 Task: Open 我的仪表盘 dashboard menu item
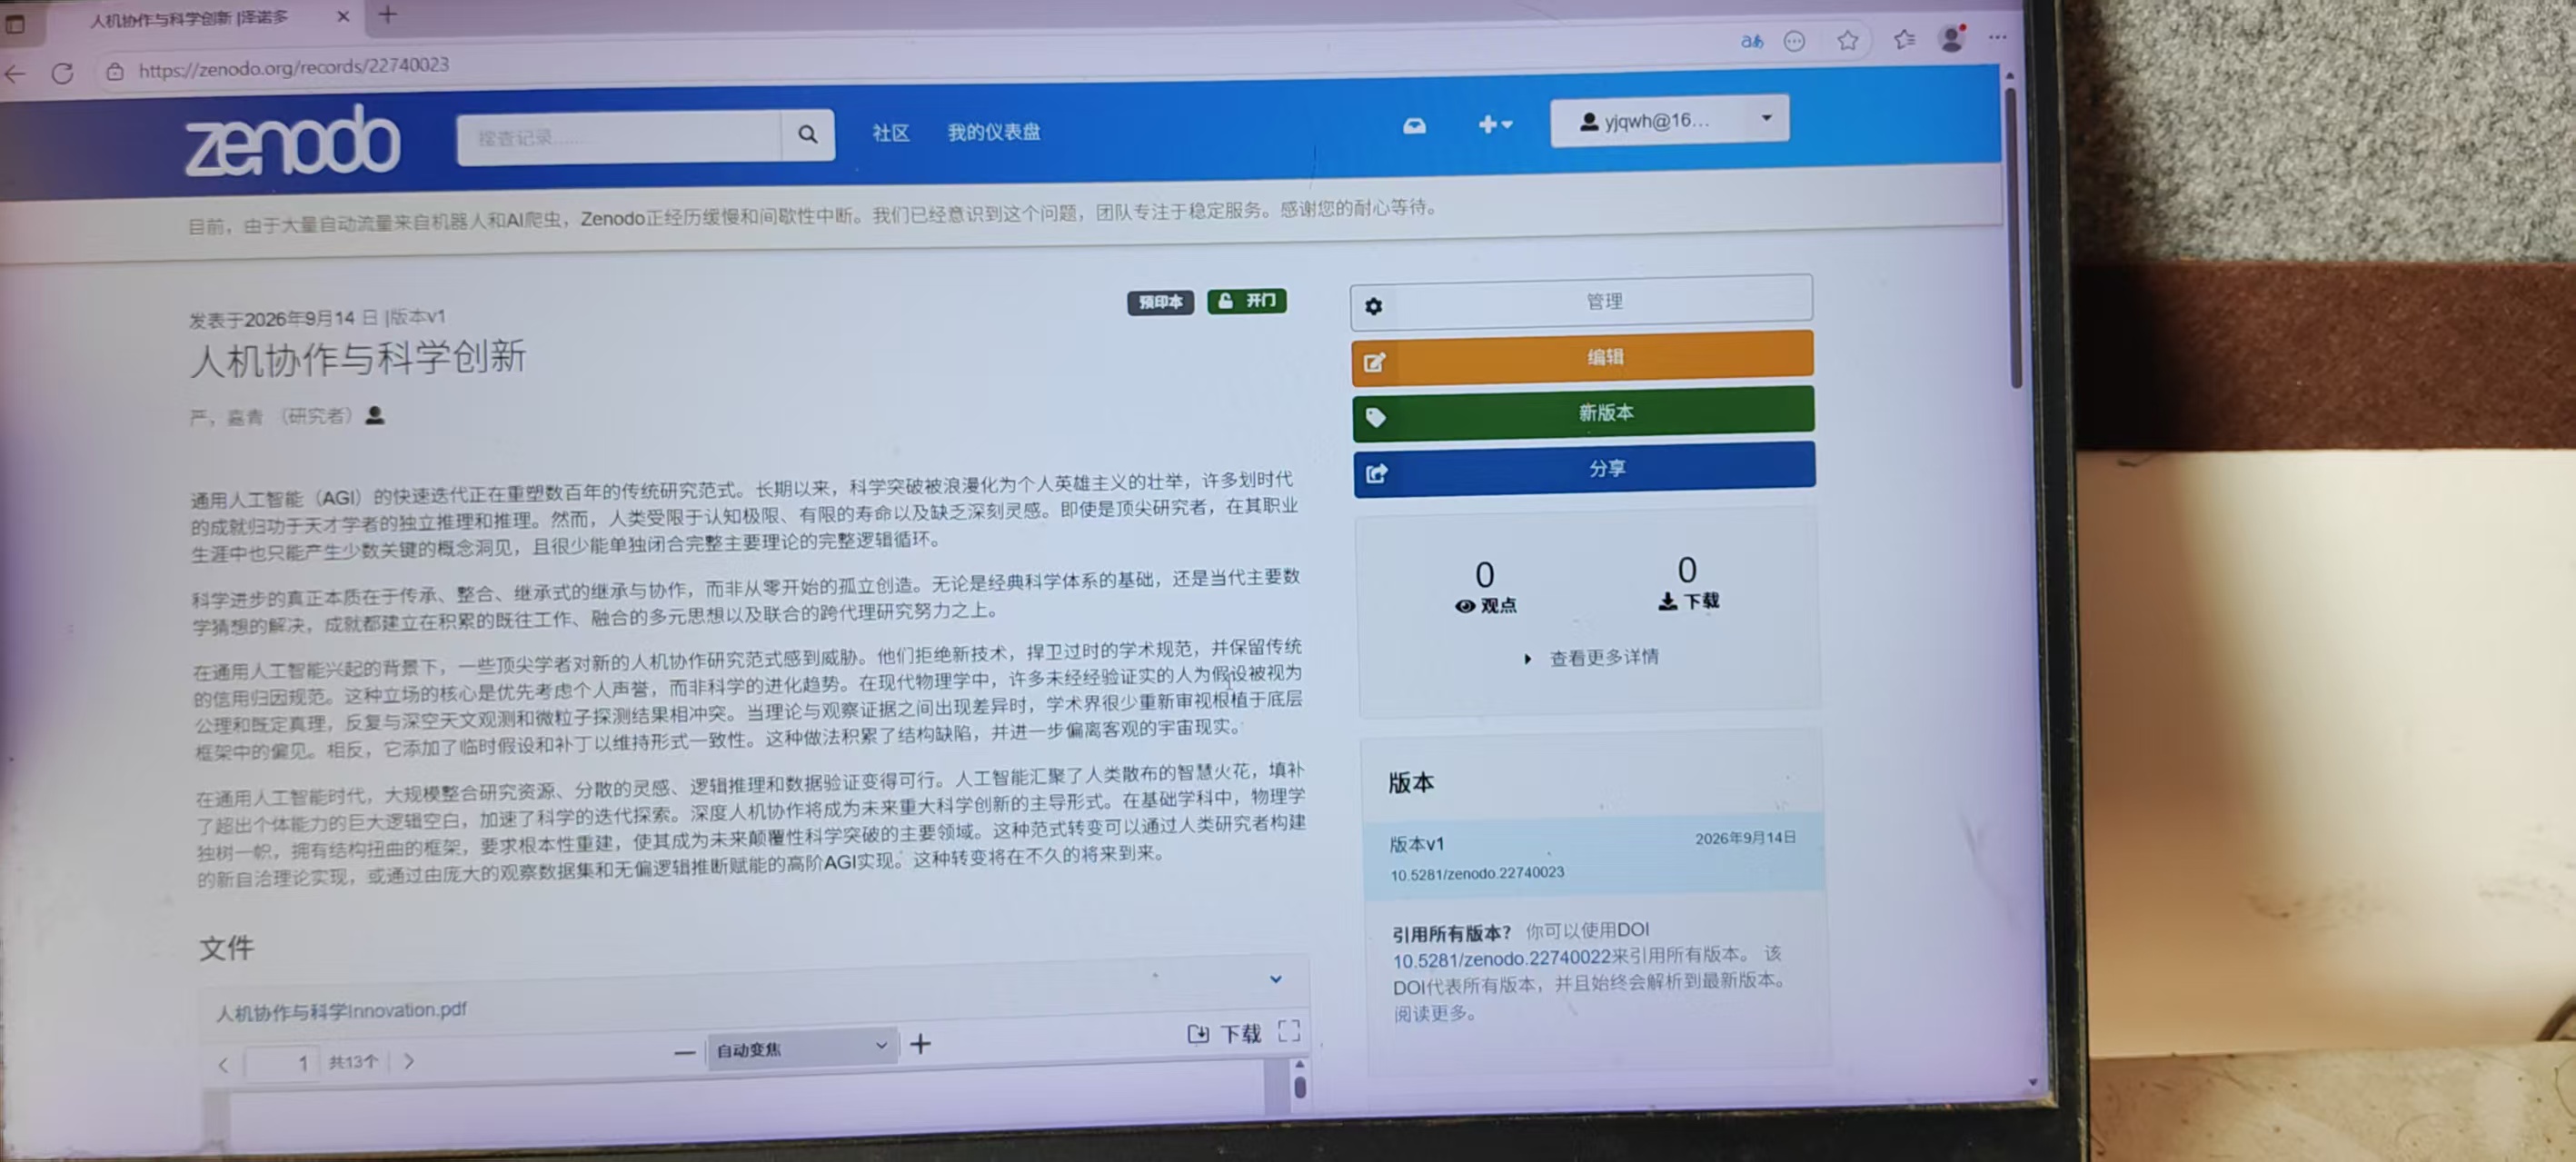tap(993, 132)
